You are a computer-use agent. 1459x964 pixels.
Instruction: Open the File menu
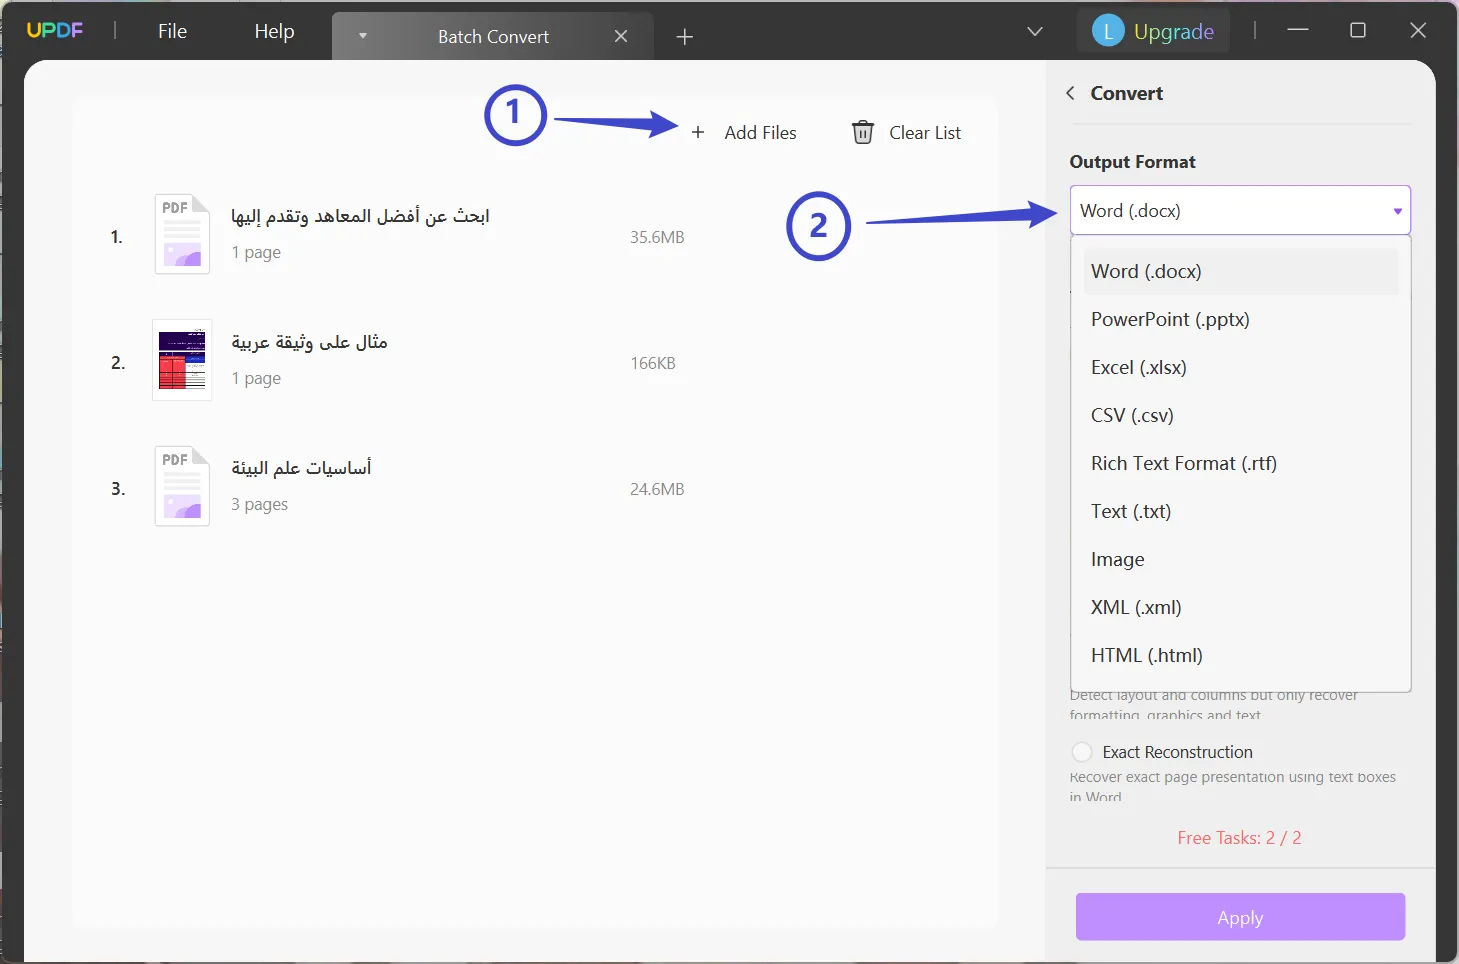click(x=171, y=30)
